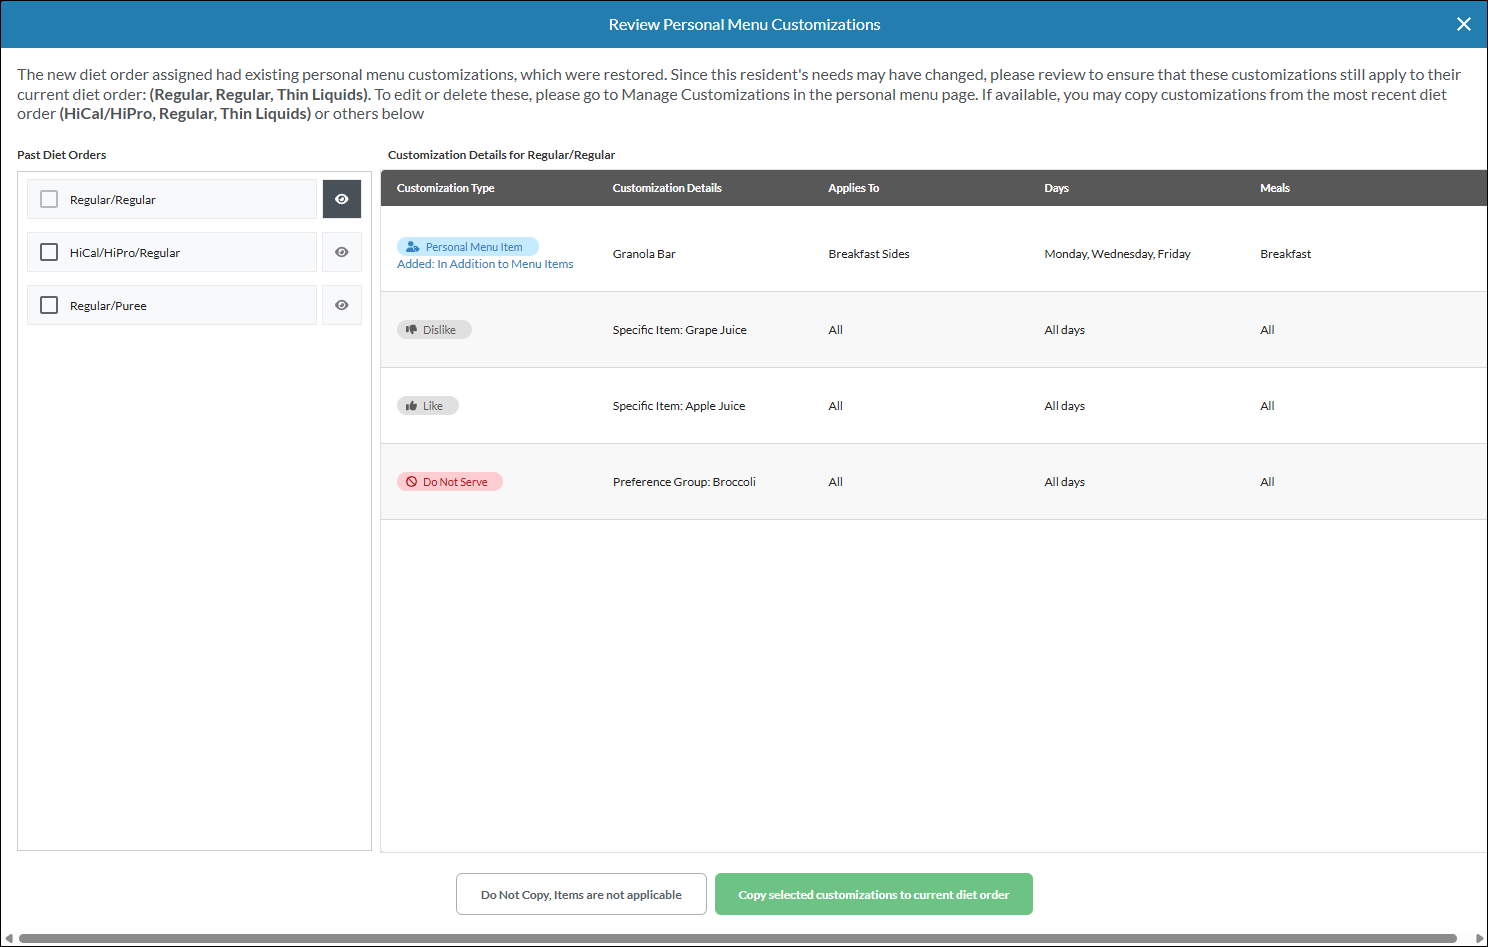Image resolution: width=1488 pixels, height=947 pixels.
Task: View Regular/Puree customizations via eye icon
Action: 342,305
